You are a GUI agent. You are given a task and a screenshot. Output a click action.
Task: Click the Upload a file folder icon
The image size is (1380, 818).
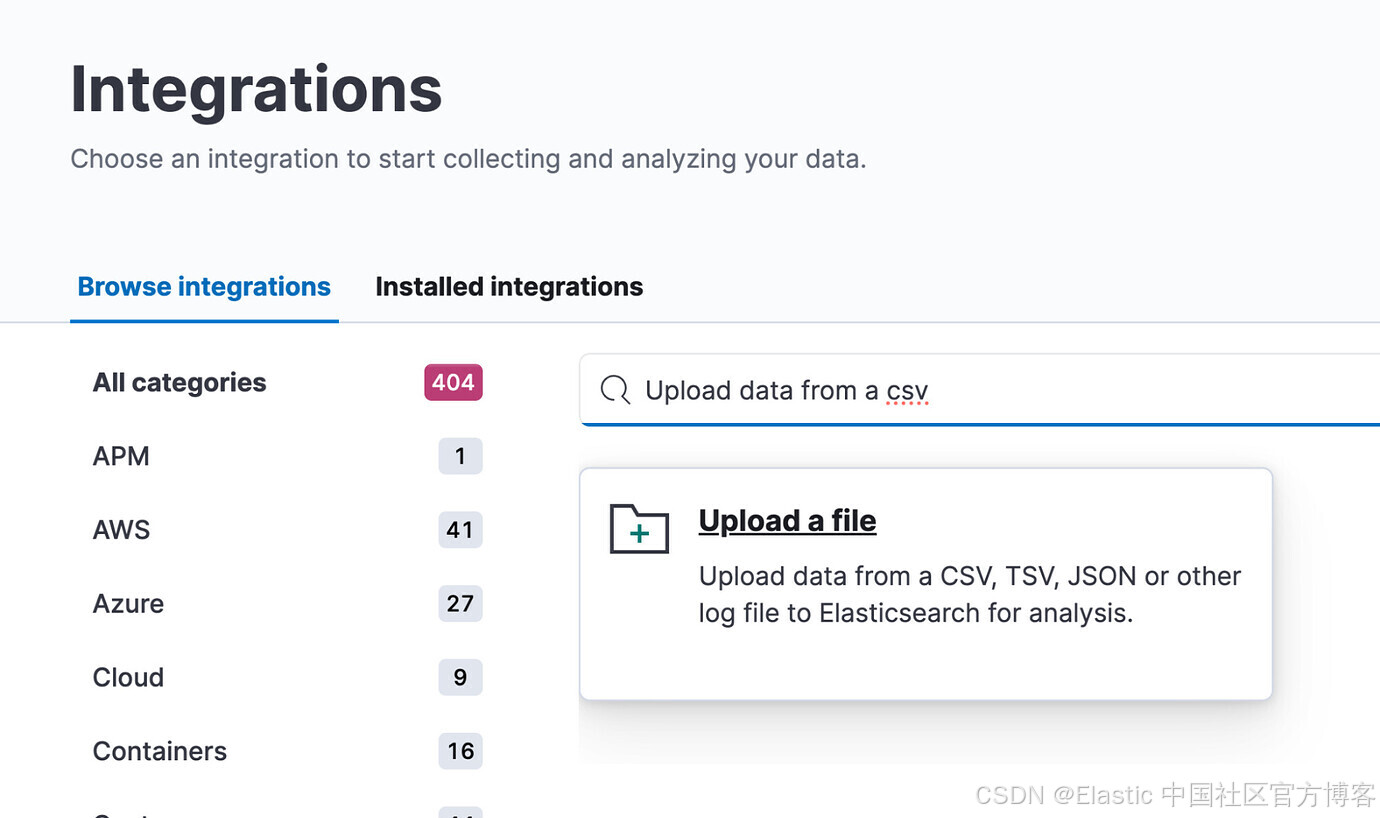pos(639,529)
